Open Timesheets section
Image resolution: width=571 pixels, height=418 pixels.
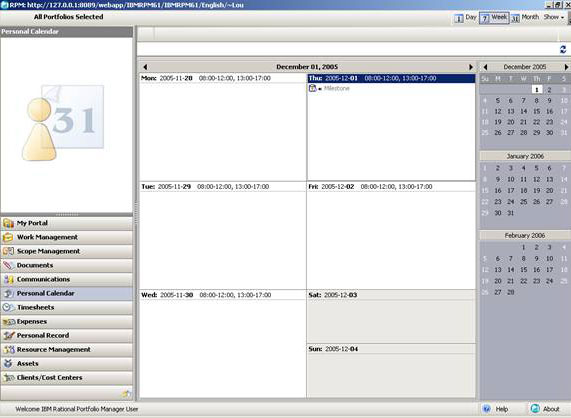point(67,307)
